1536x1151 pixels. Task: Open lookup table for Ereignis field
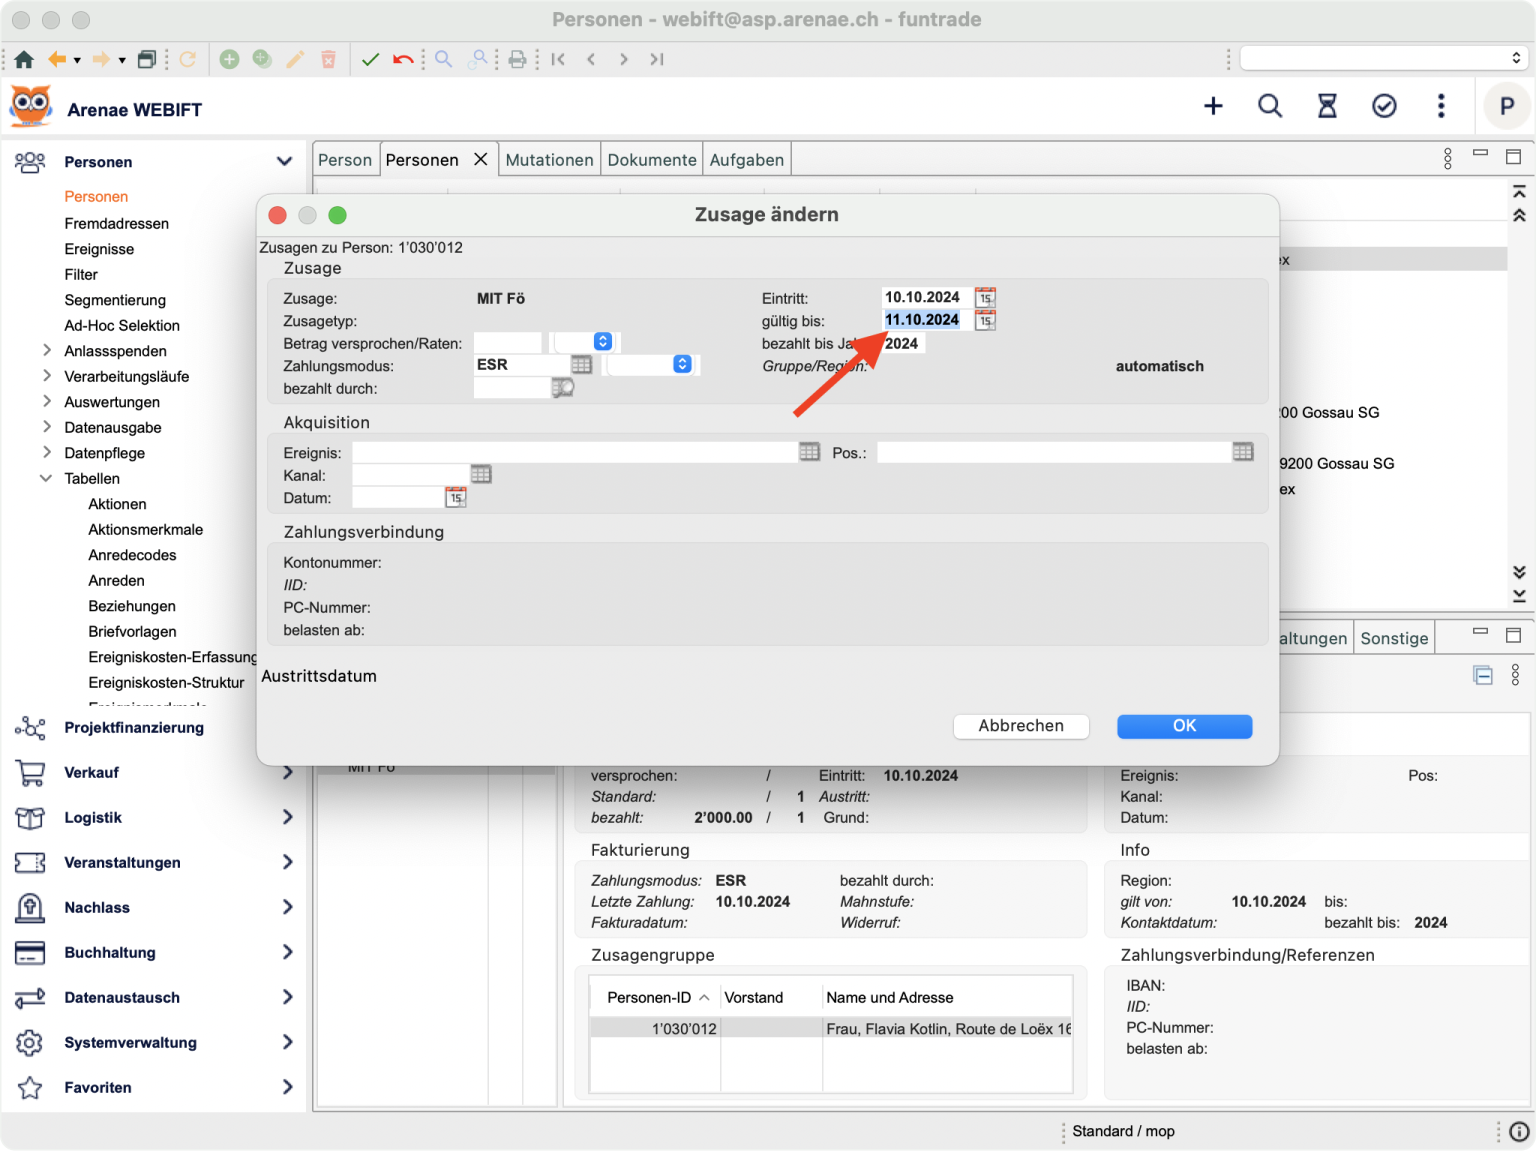[809, 452]
